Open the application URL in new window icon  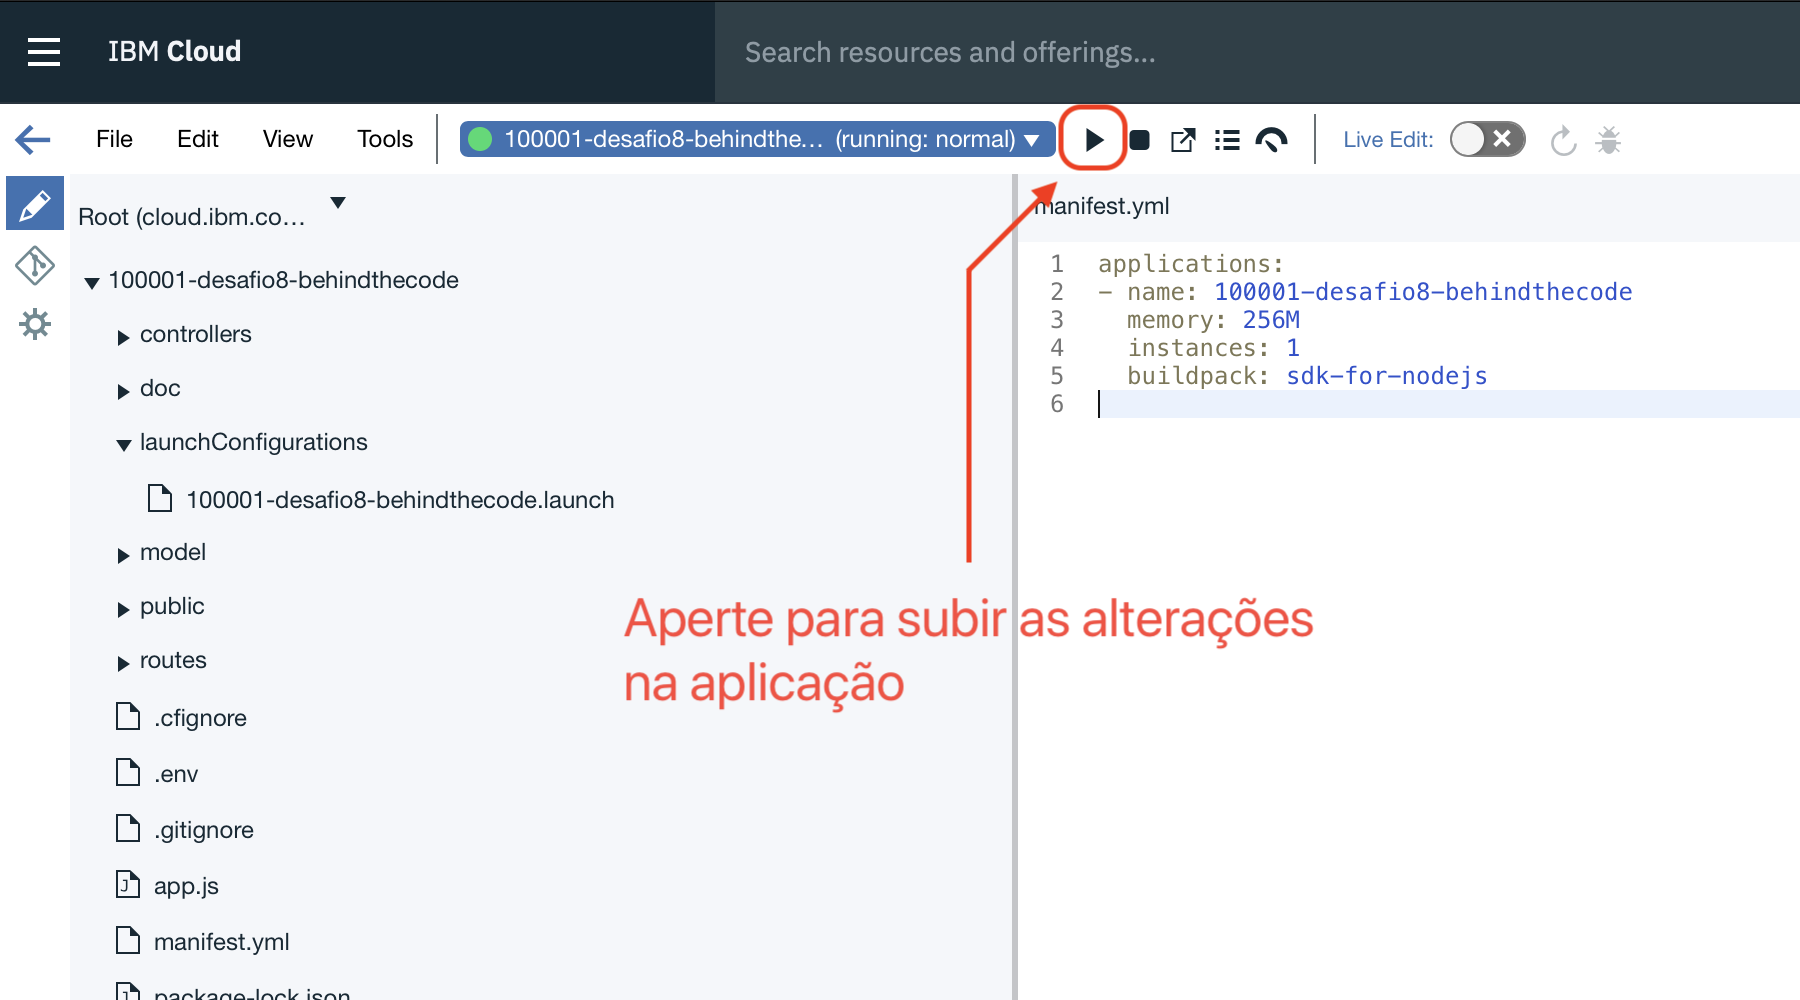click(1183, 140)
